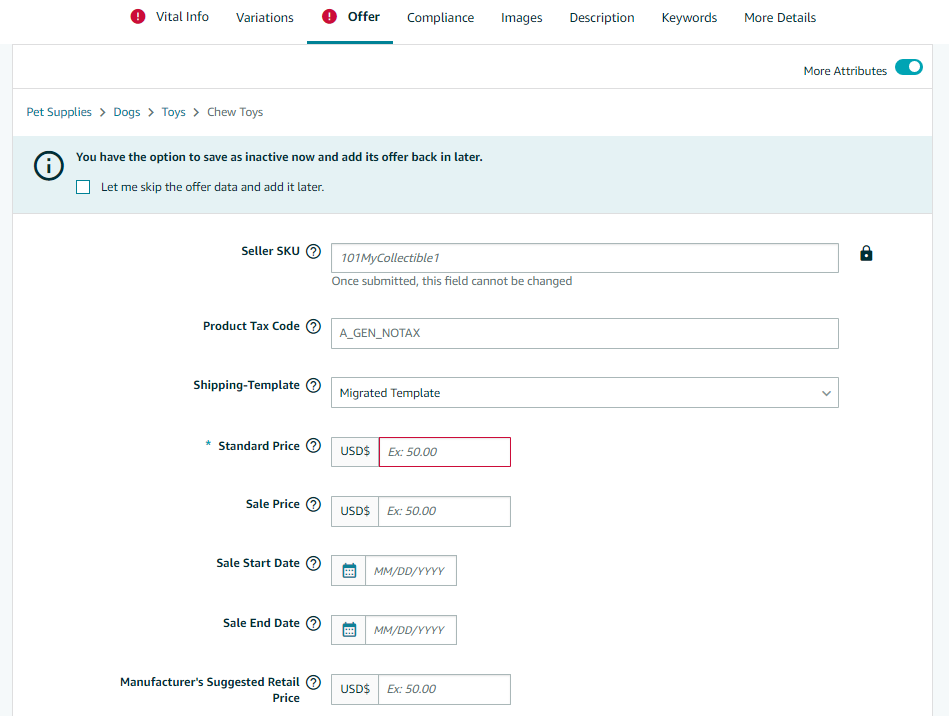Expand the Shipping-Template dropdown
The width and height of the screenshot is (949, 716).
tap(584, 393)
